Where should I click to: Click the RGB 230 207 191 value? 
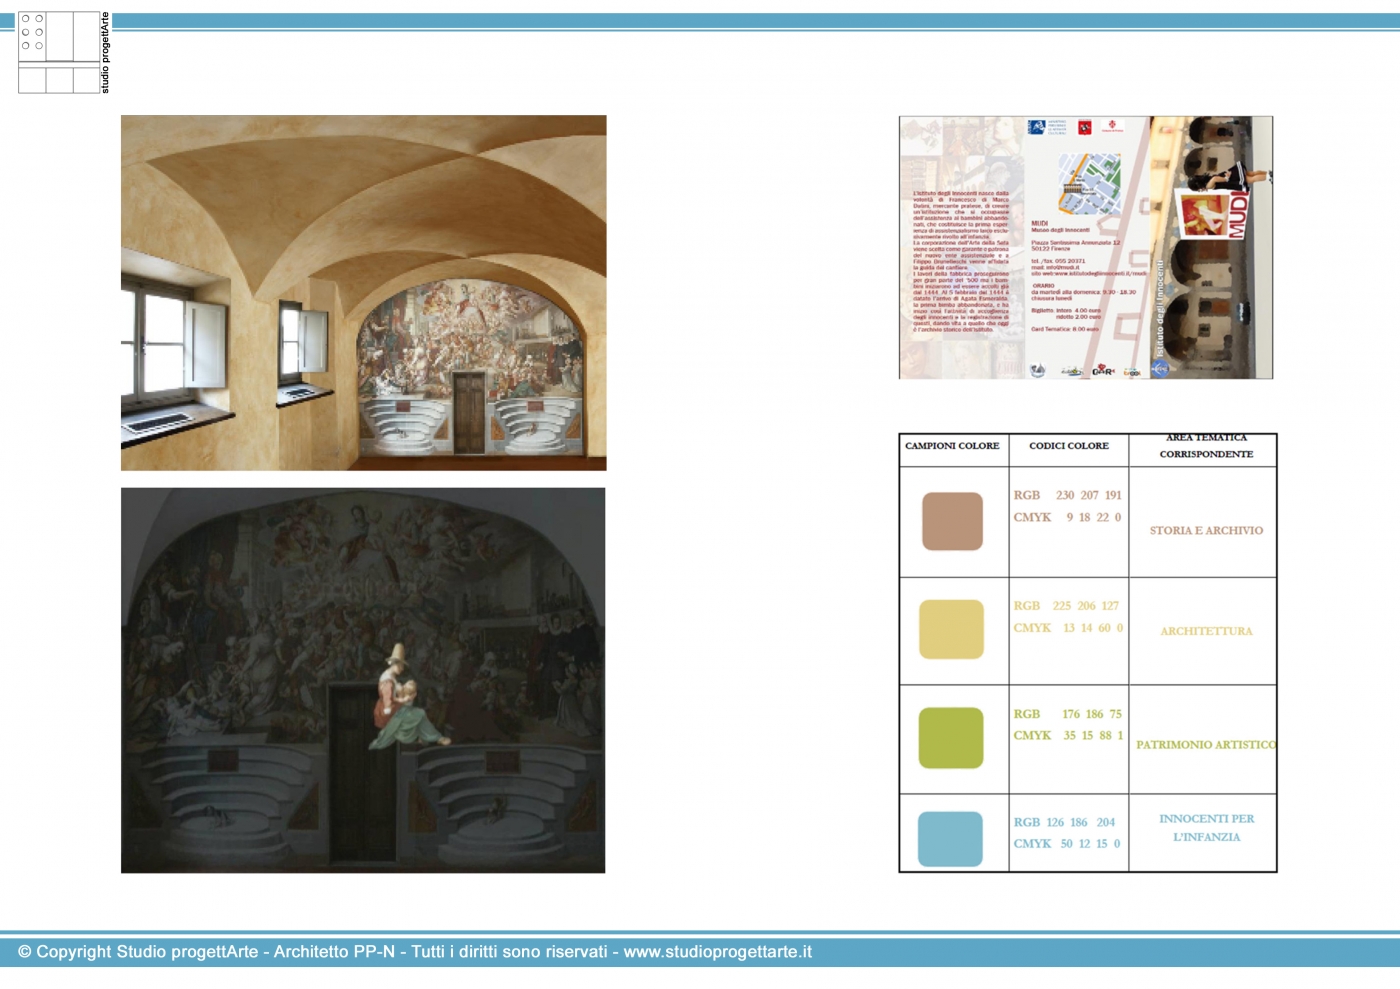(1067, 495)
